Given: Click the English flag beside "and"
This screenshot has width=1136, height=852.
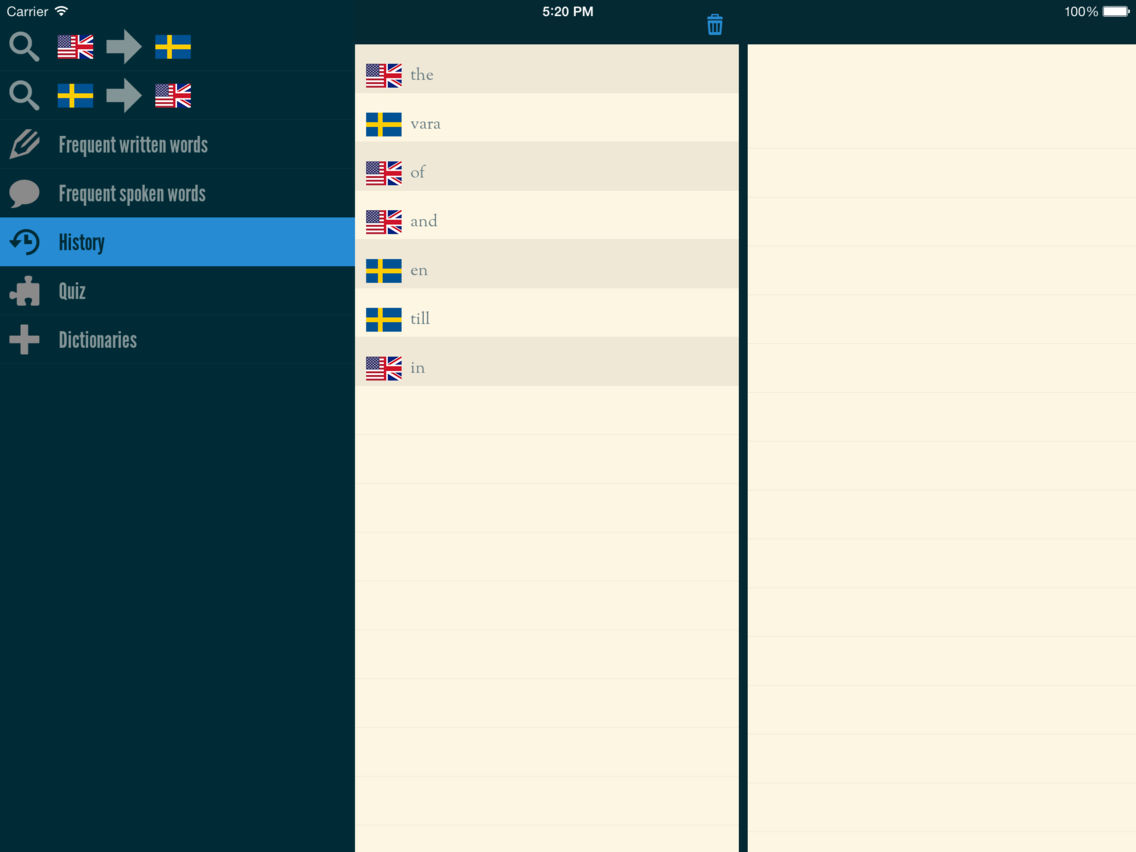Looking at the screenshot, I should point(383,222).
